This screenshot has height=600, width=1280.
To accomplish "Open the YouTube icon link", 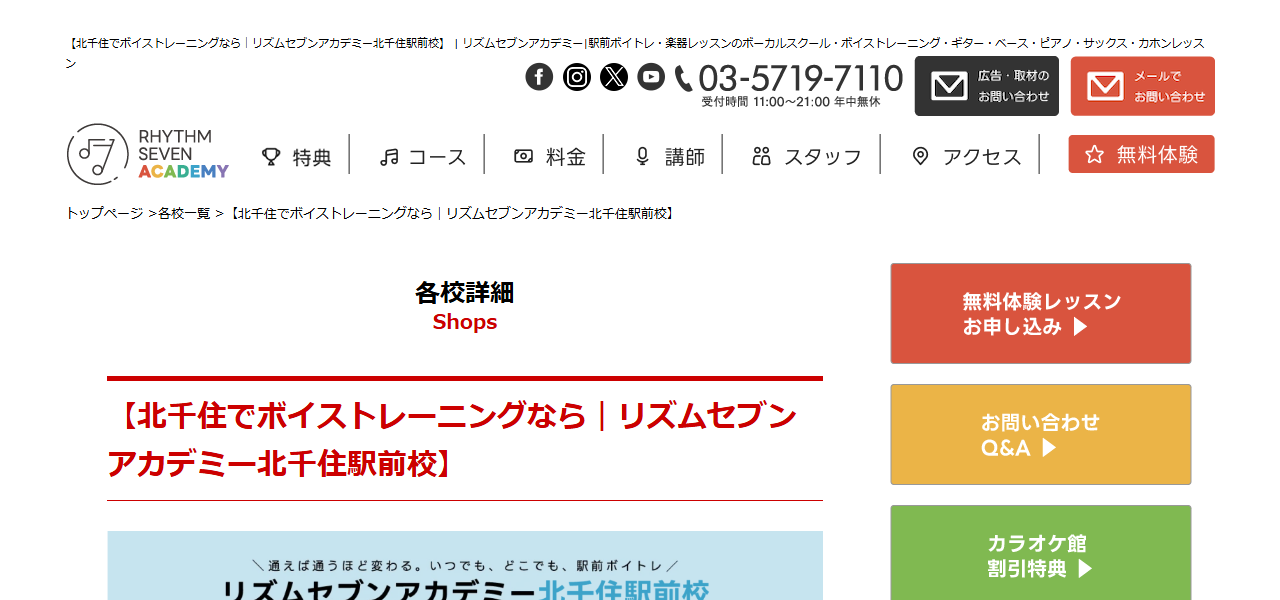I will click(x=651, y=77).
